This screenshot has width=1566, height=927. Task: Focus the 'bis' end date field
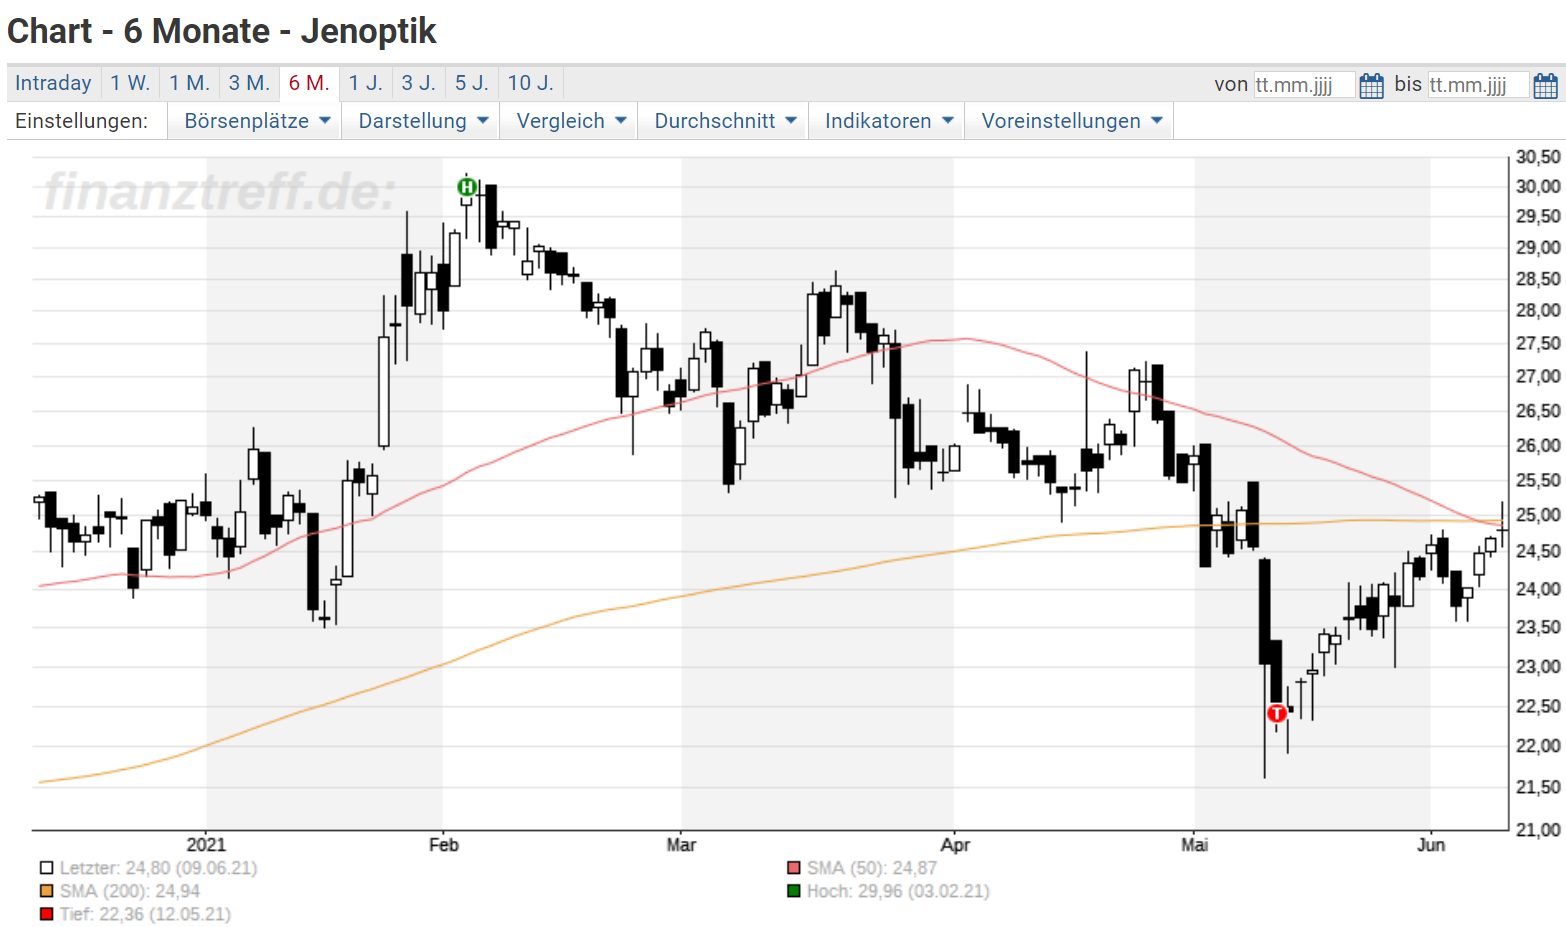1478,85
